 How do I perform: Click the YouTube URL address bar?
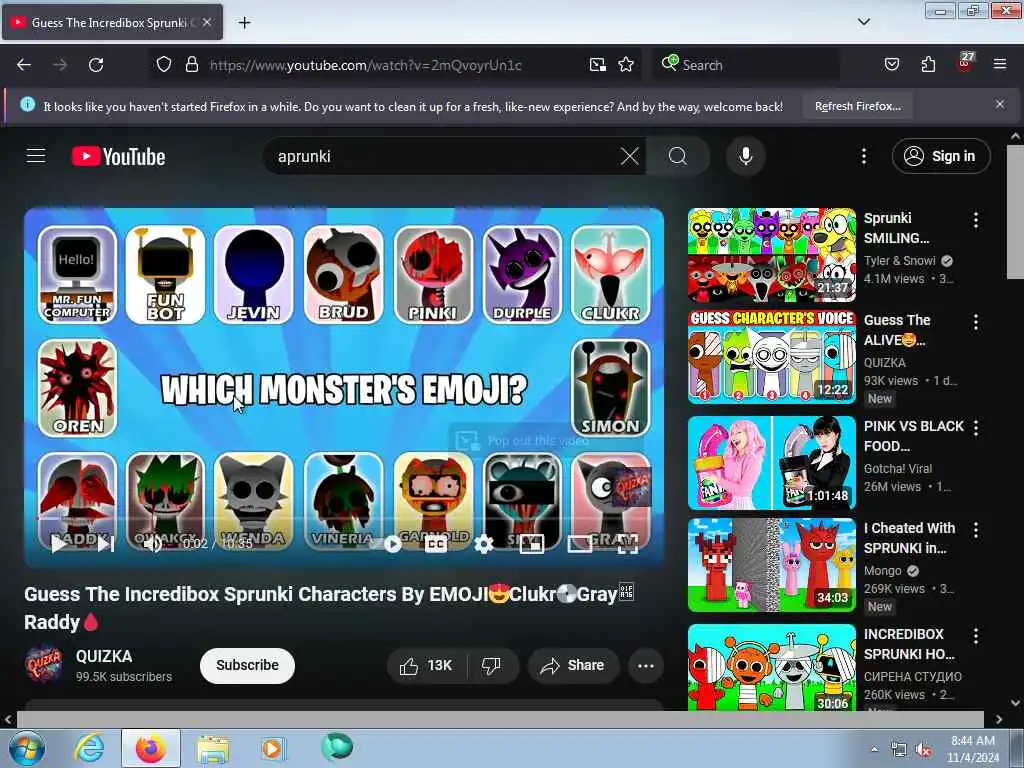(x=365, y=65)
